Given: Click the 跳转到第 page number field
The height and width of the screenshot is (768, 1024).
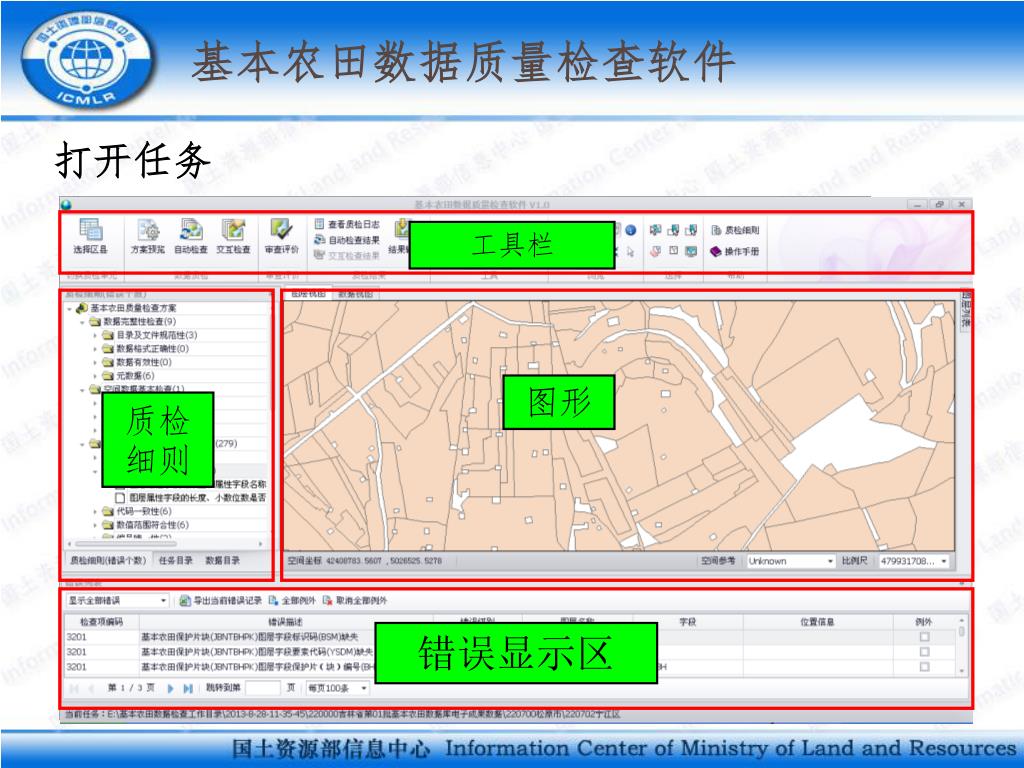Looking at the screenshot, I should point(263,688).
